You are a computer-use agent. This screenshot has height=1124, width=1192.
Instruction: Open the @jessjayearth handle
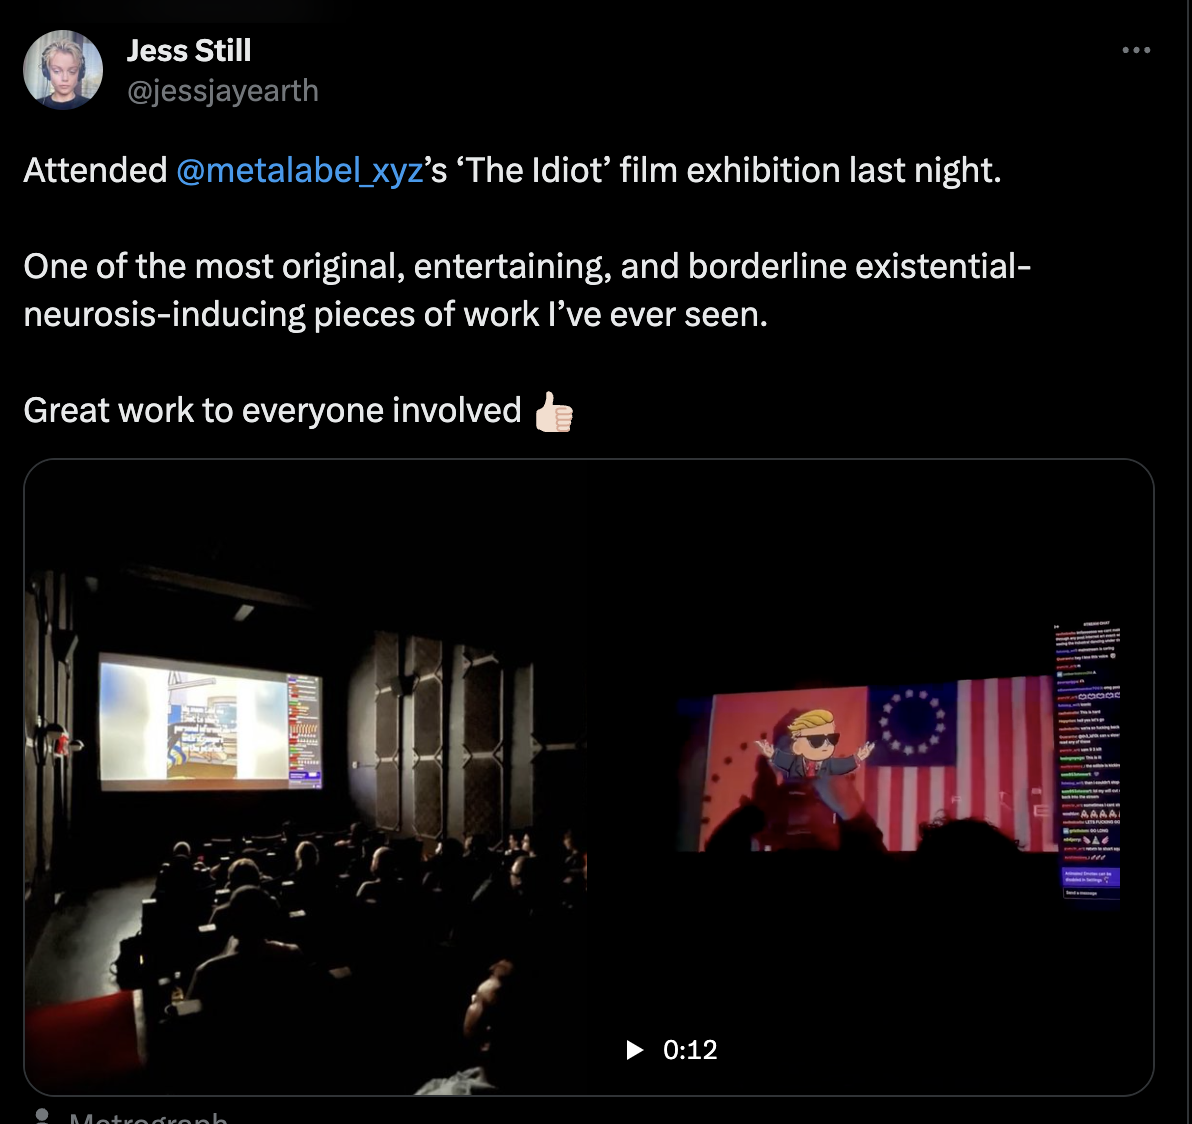click(223, 91)
